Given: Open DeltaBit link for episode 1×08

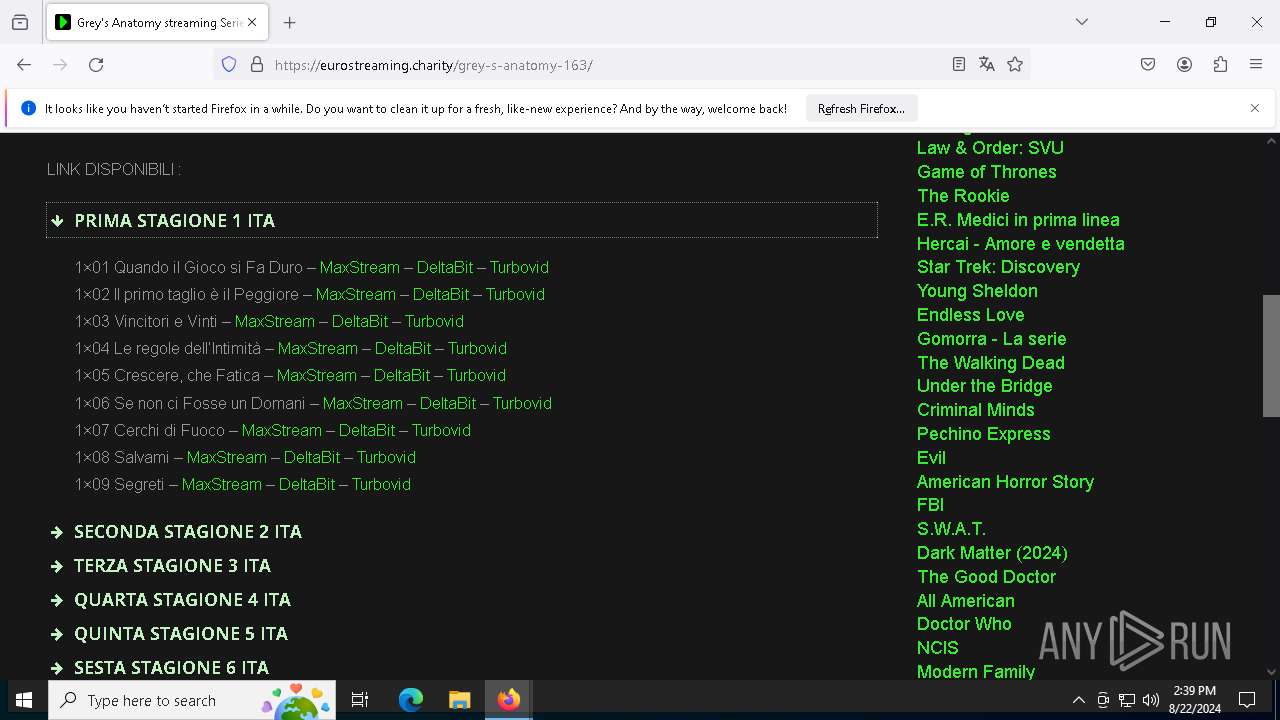Looking at the screenshot, I should (x=312, y=457).
